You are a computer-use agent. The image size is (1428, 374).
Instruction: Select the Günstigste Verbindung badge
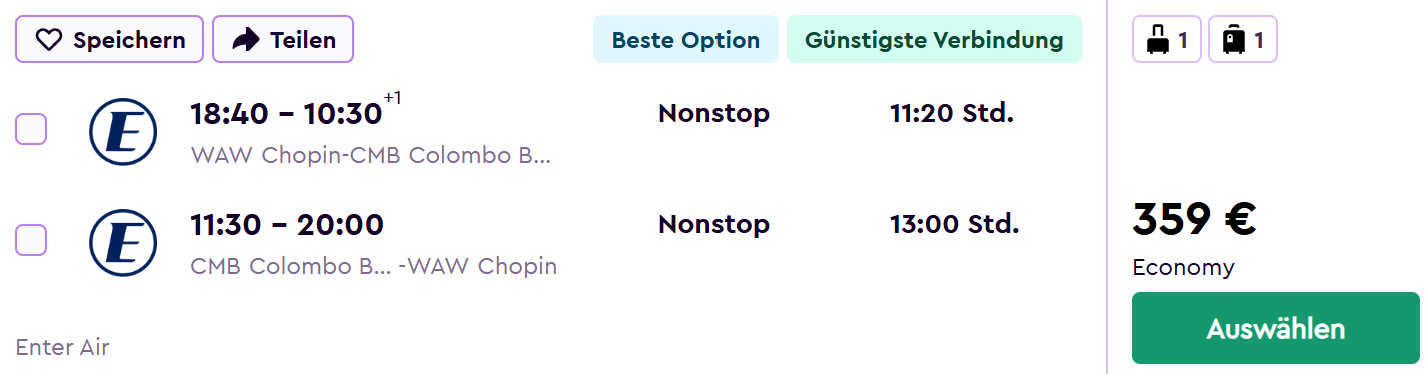pyautogui.click(x=934, y=40)
